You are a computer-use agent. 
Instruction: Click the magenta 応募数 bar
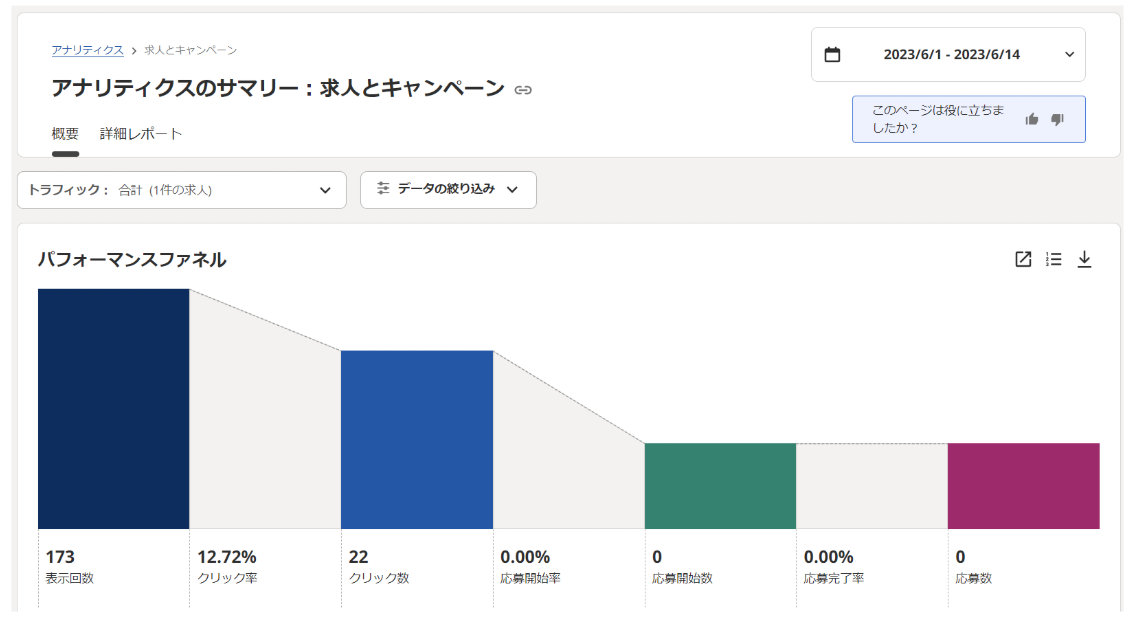tap(1024, 486)
